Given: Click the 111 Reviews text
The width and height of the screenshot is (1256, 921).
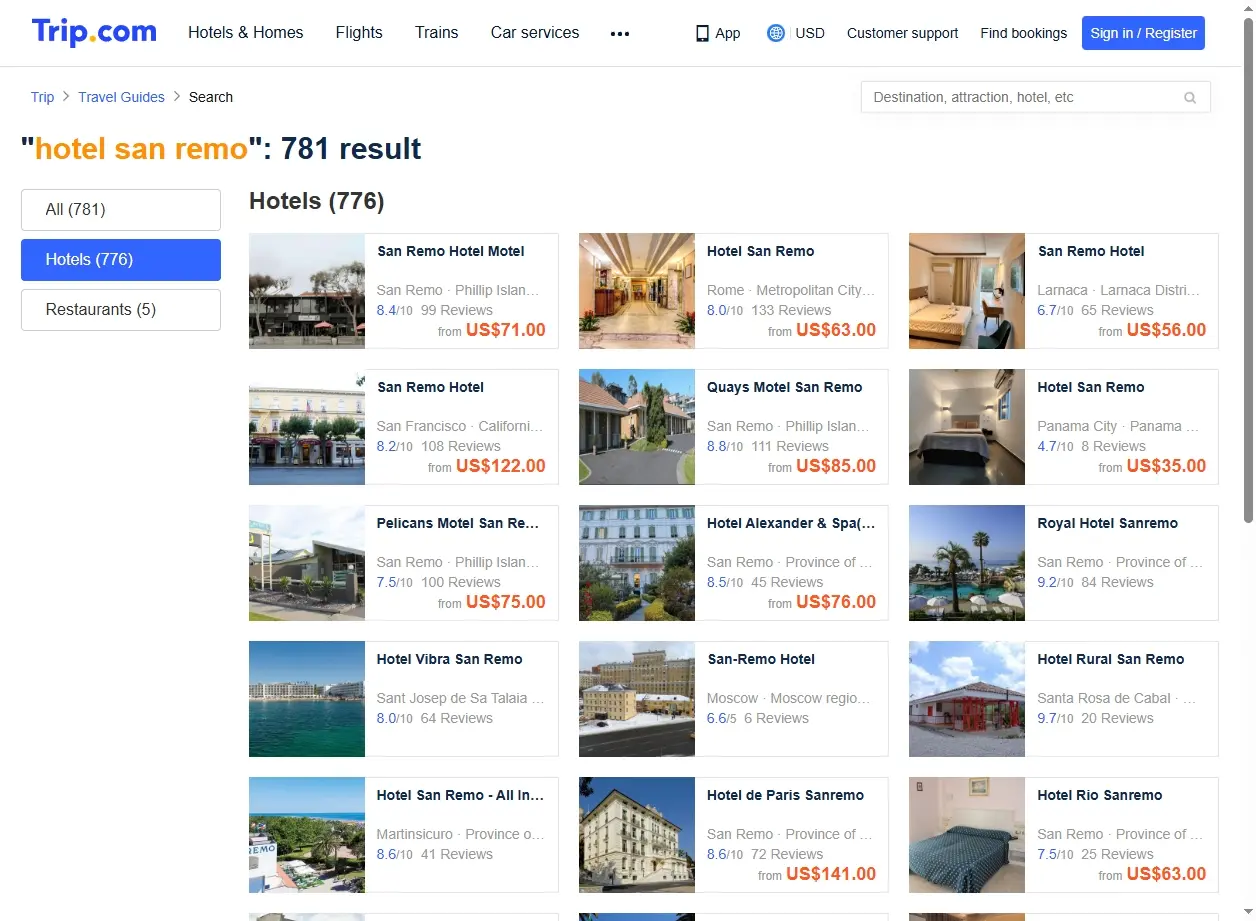Looking at the screenshot, I should click(790, 447).
